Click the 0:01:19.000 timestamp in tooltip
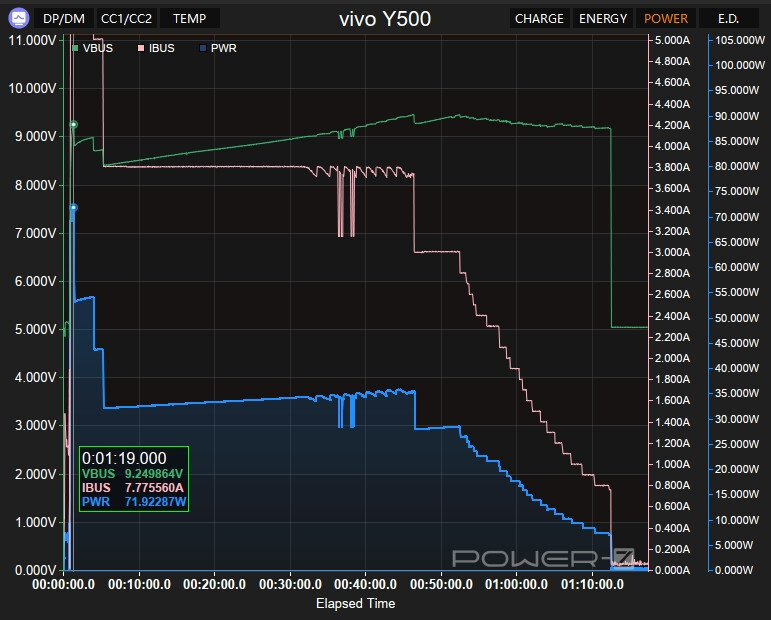This screenshot has height=620, width=771. coord(124,458)
